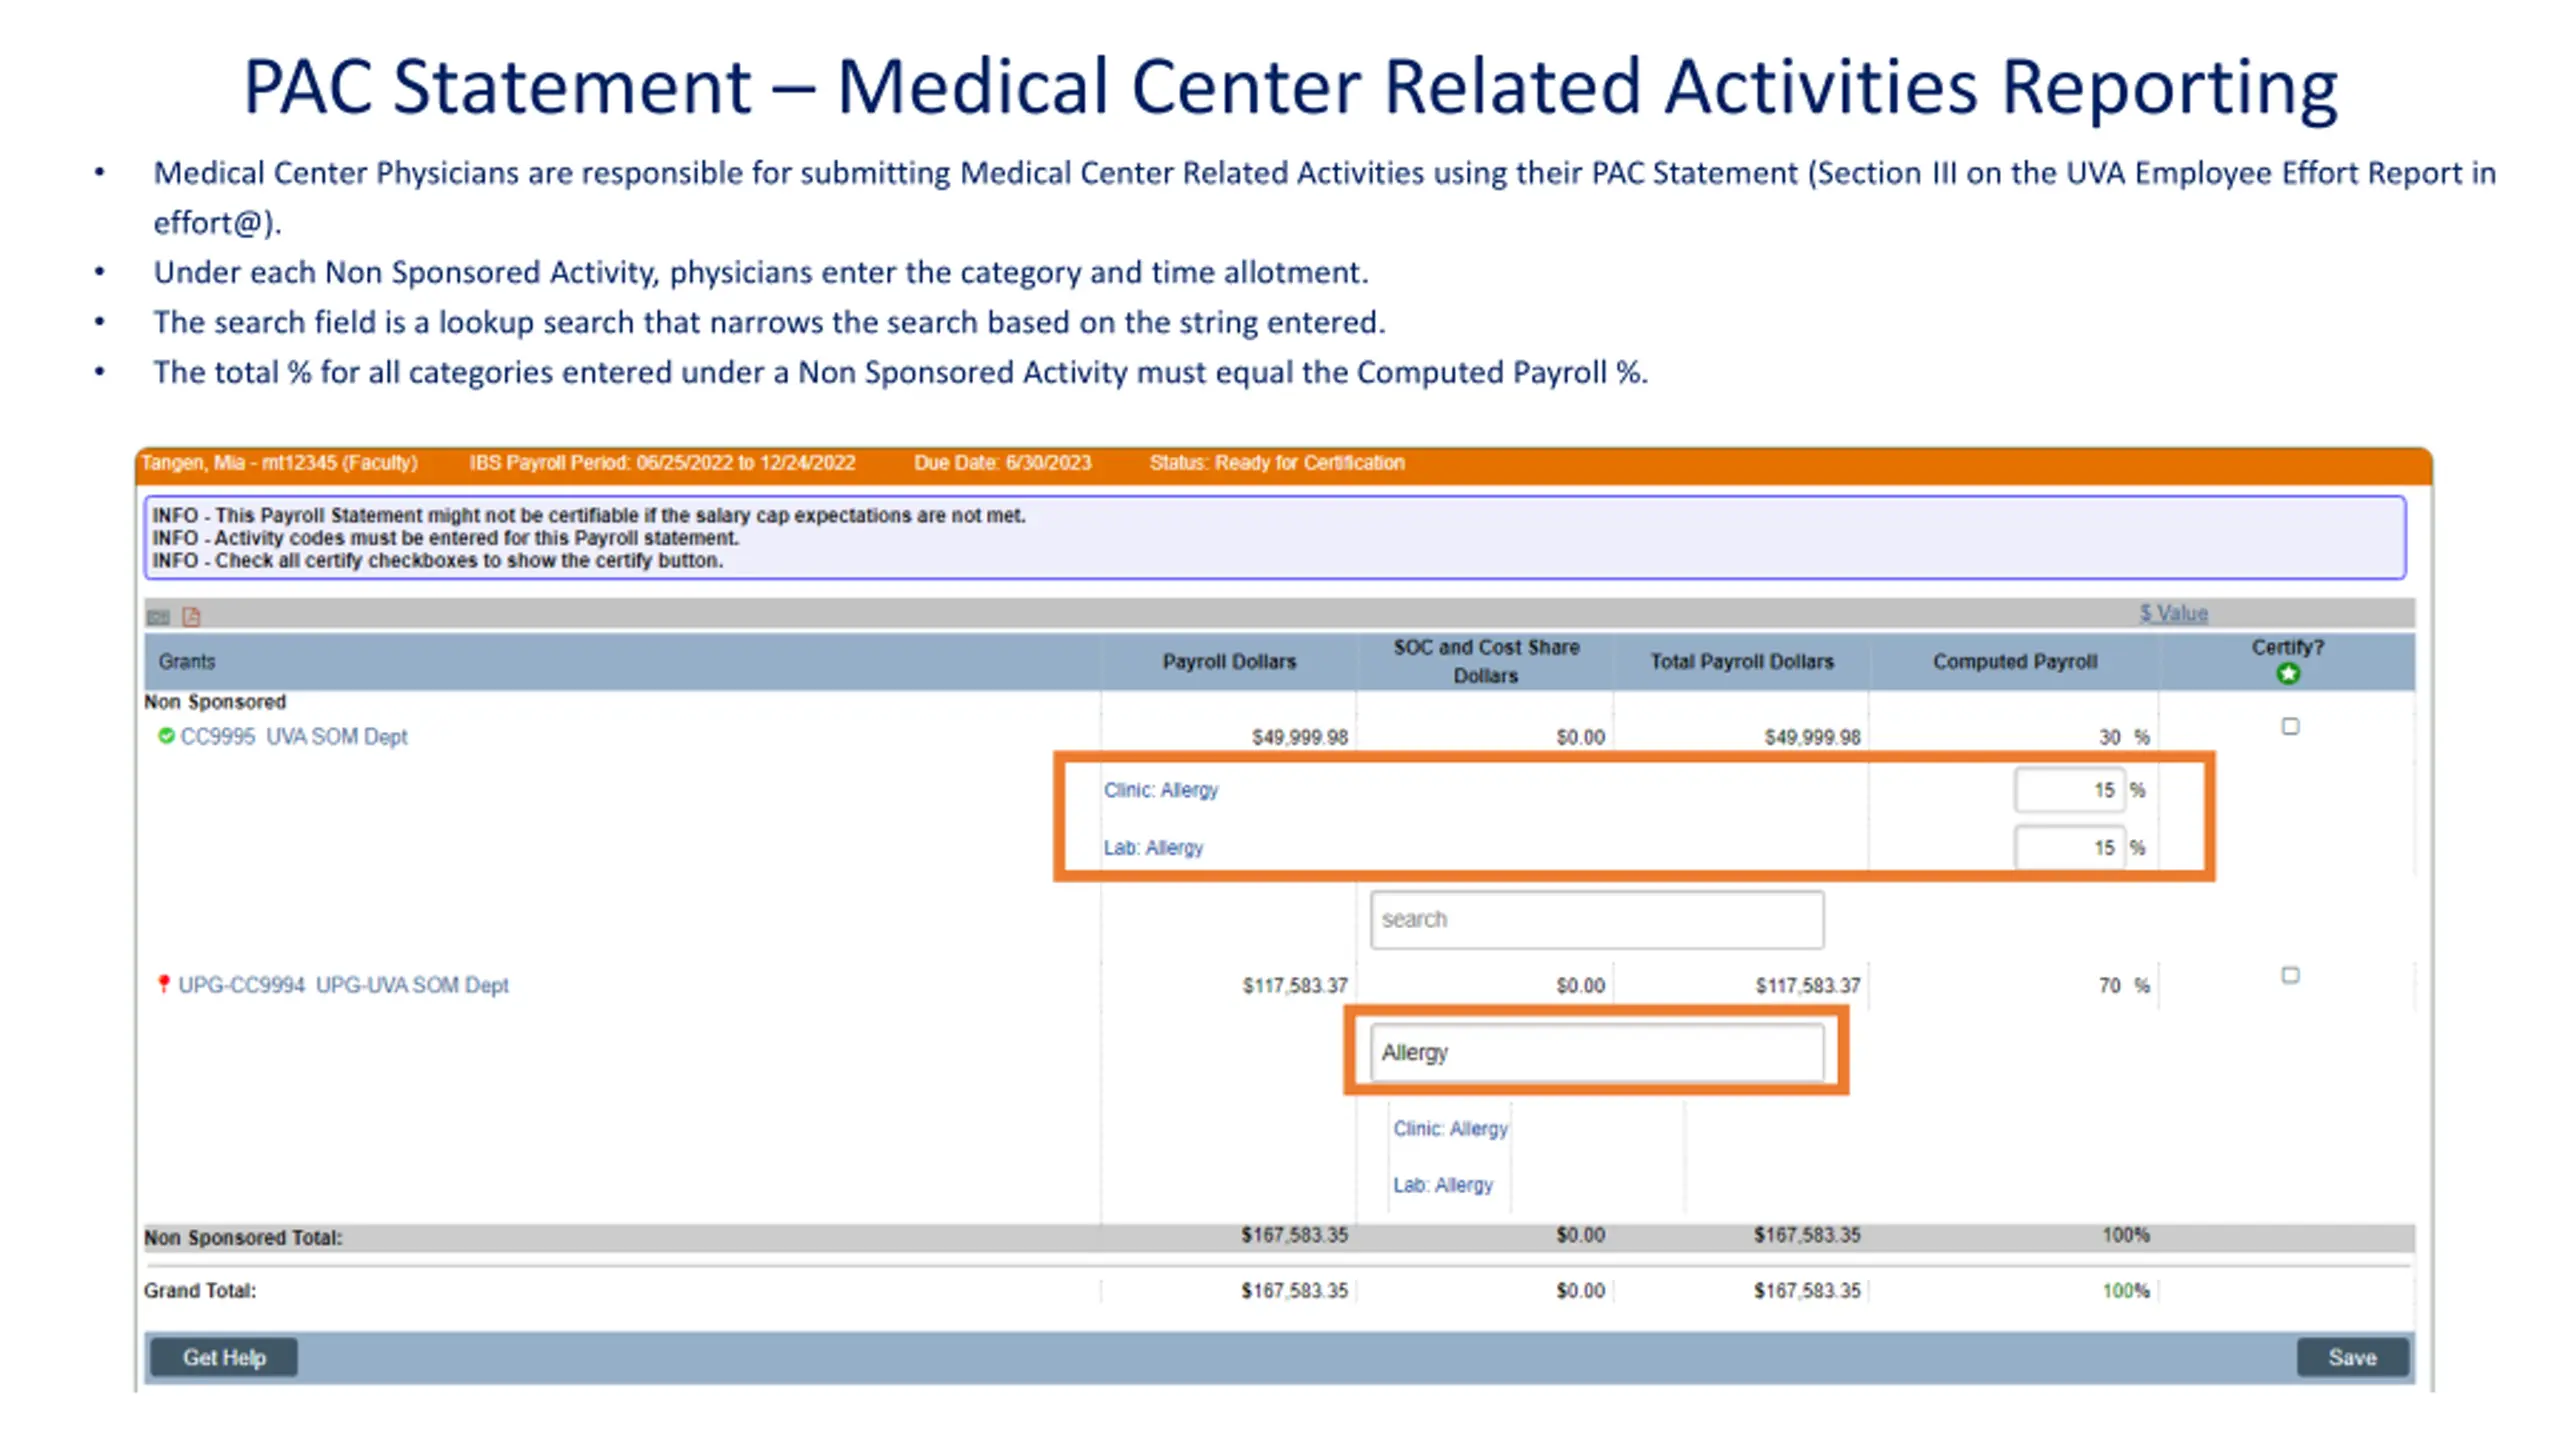Click the Certify? column header
The width and height of the screenshot is (2560, 1440).
pyautogui.click(x=2288, y=647)
